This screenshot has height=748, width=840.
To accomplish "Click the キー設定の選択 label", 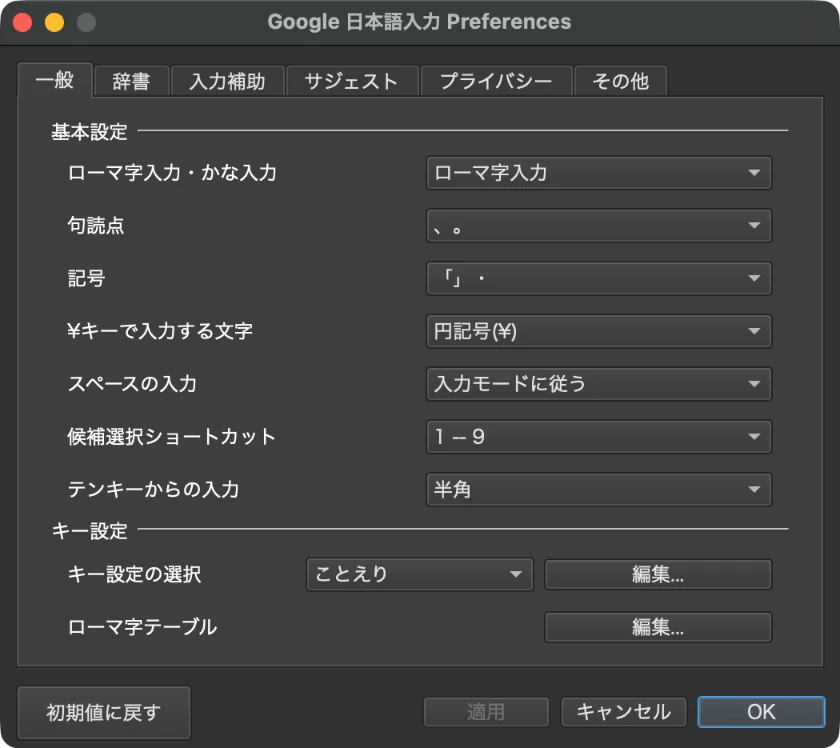I will (x=134, y=574).
